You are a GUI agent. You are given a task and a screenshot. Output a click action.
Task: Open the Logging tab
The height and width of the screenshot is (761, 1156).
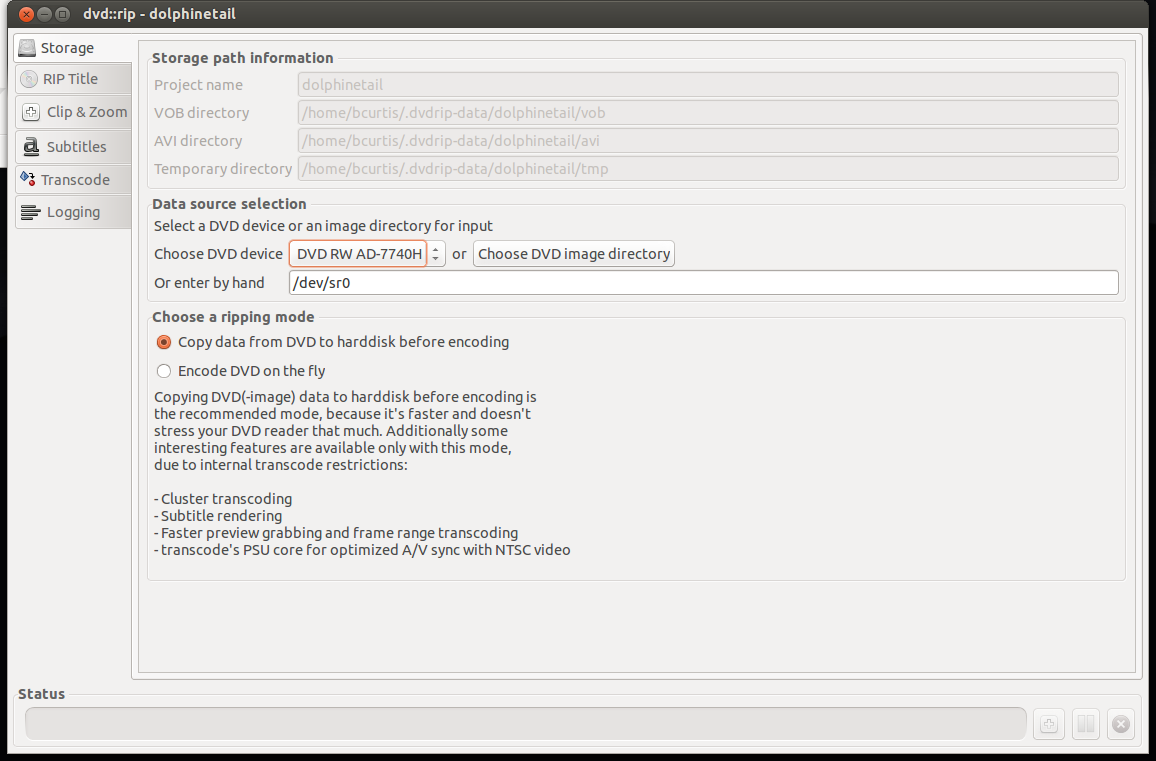72,212
